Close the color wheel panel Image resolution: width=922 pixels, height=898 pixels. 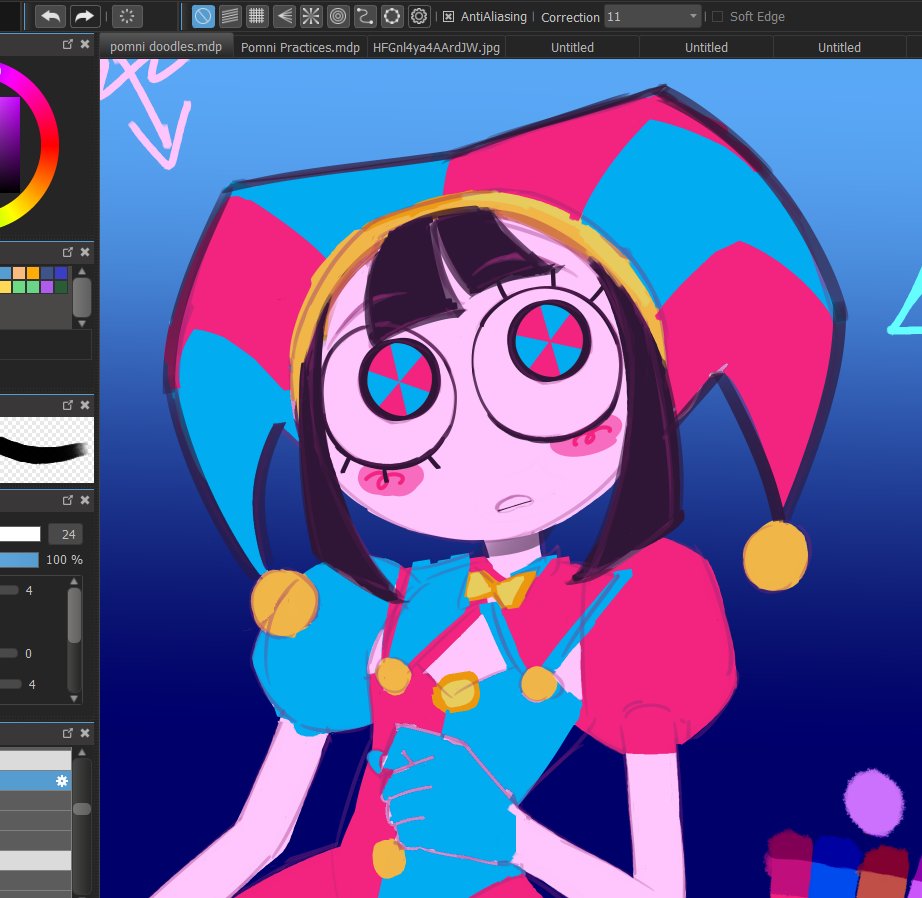(85, 44)
